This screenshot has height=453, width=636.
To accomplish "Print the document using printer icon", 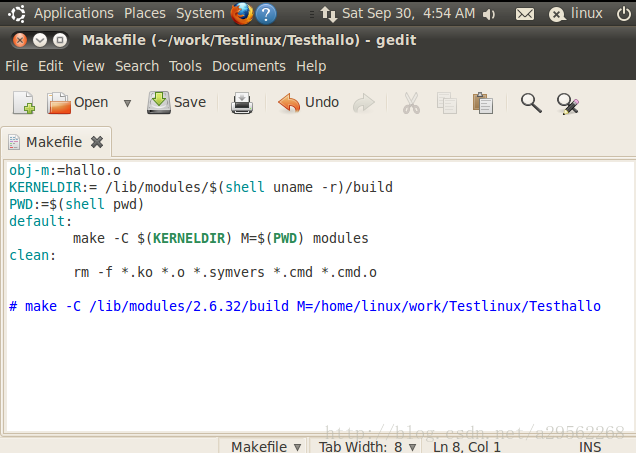I will 242,103.
